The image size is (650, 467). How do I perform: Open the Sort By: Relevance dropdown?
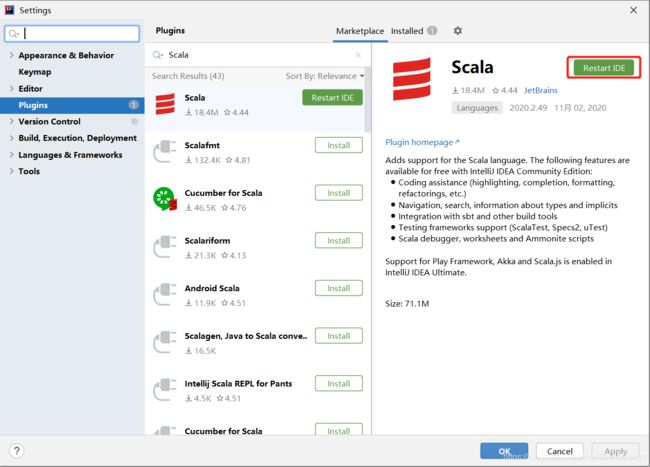pos(325,76)
